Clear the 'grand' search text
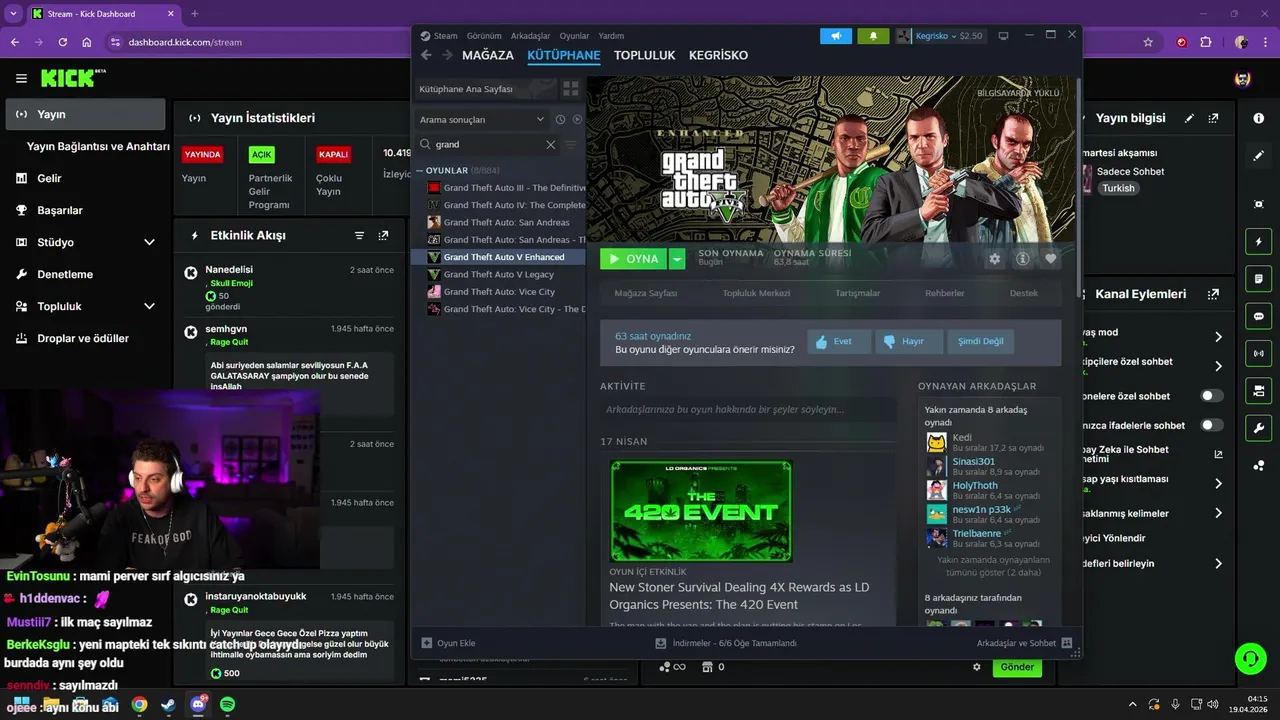 click(550, 144)
